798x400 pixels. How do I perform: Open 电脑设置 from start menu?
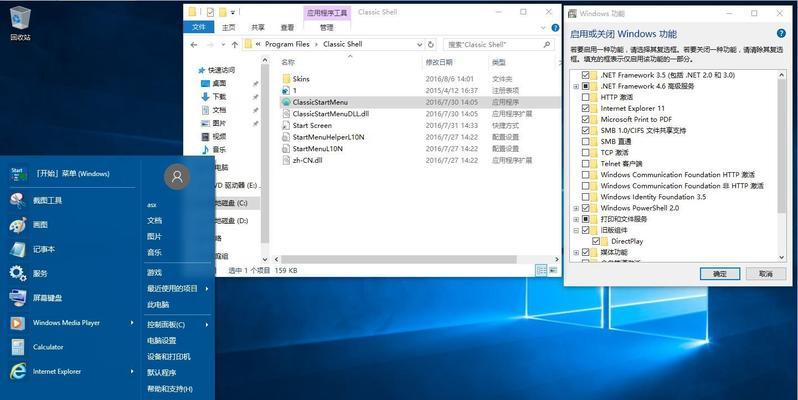[161, 340]
